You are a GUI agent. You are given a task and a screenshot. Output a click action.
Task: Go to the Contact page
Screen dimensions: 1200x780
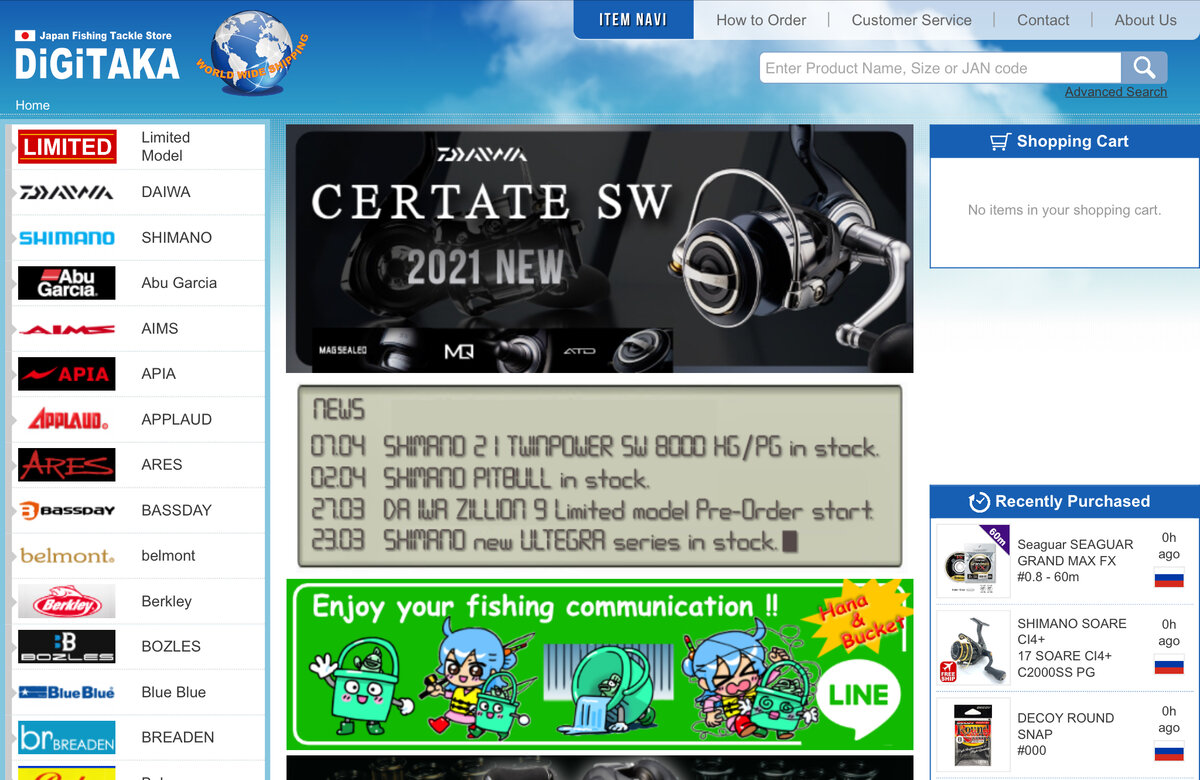pos(1043,20)
